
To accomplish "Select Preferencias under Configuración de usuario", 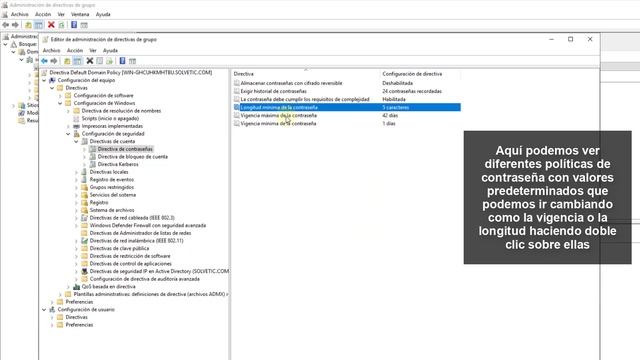I will (79, 325).
